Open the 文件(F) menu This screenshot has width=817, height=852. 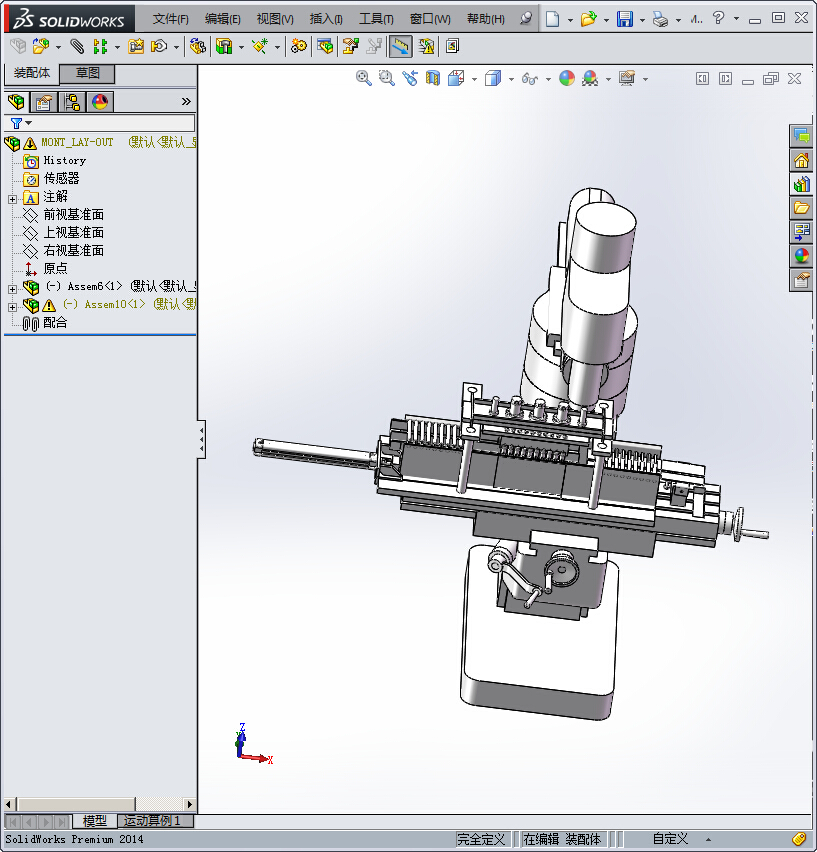pos(171,19)
